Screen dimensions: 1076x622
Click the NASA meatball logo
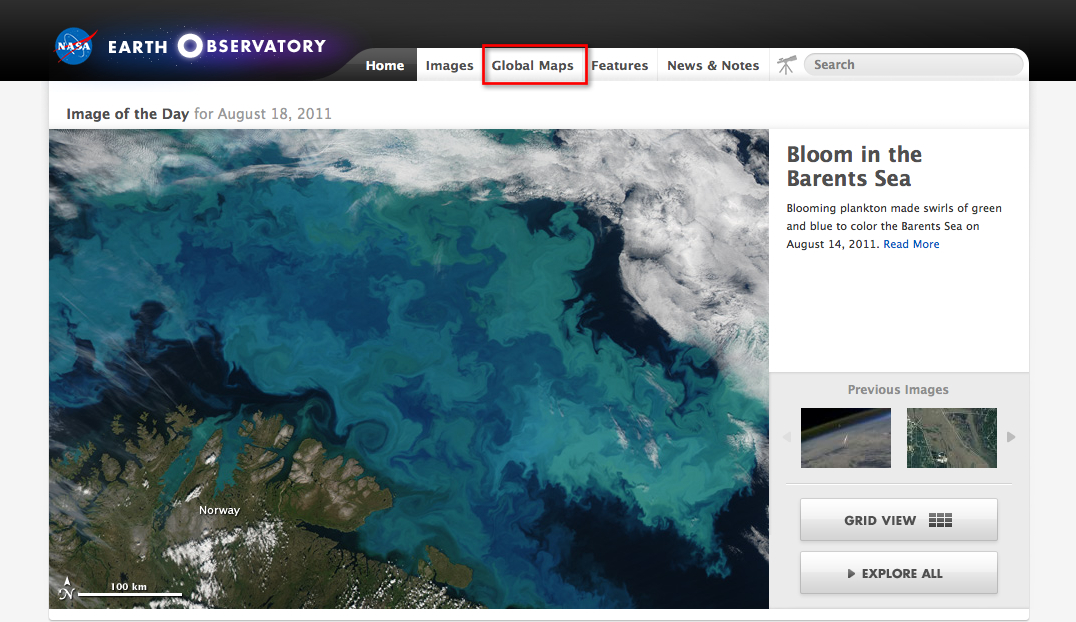[x=74, y=45]
